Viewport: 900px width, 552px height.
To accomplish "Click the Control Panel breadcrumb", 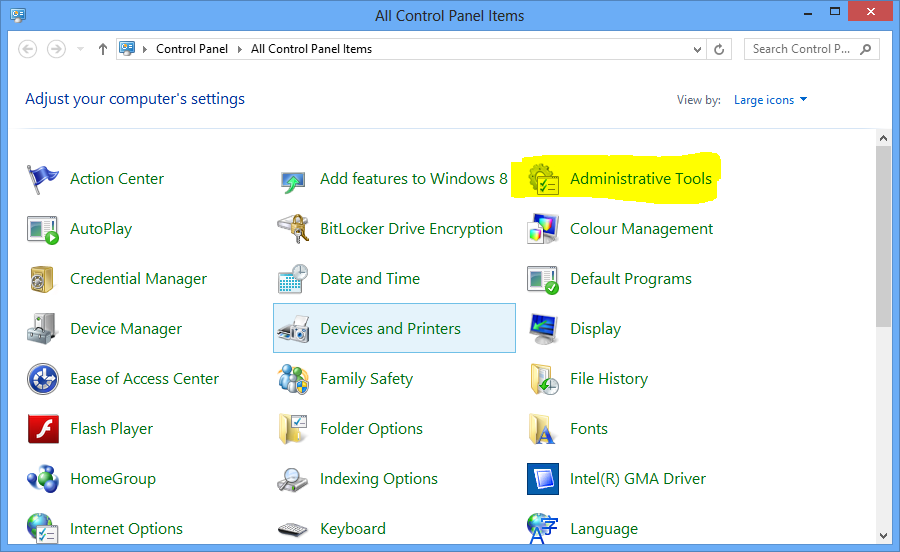I will pos(192,49).
